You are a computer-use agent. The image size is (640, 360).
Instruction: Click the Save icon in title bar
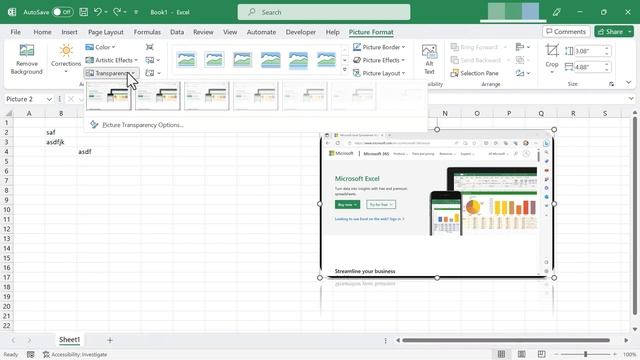[x=84, y=12]
